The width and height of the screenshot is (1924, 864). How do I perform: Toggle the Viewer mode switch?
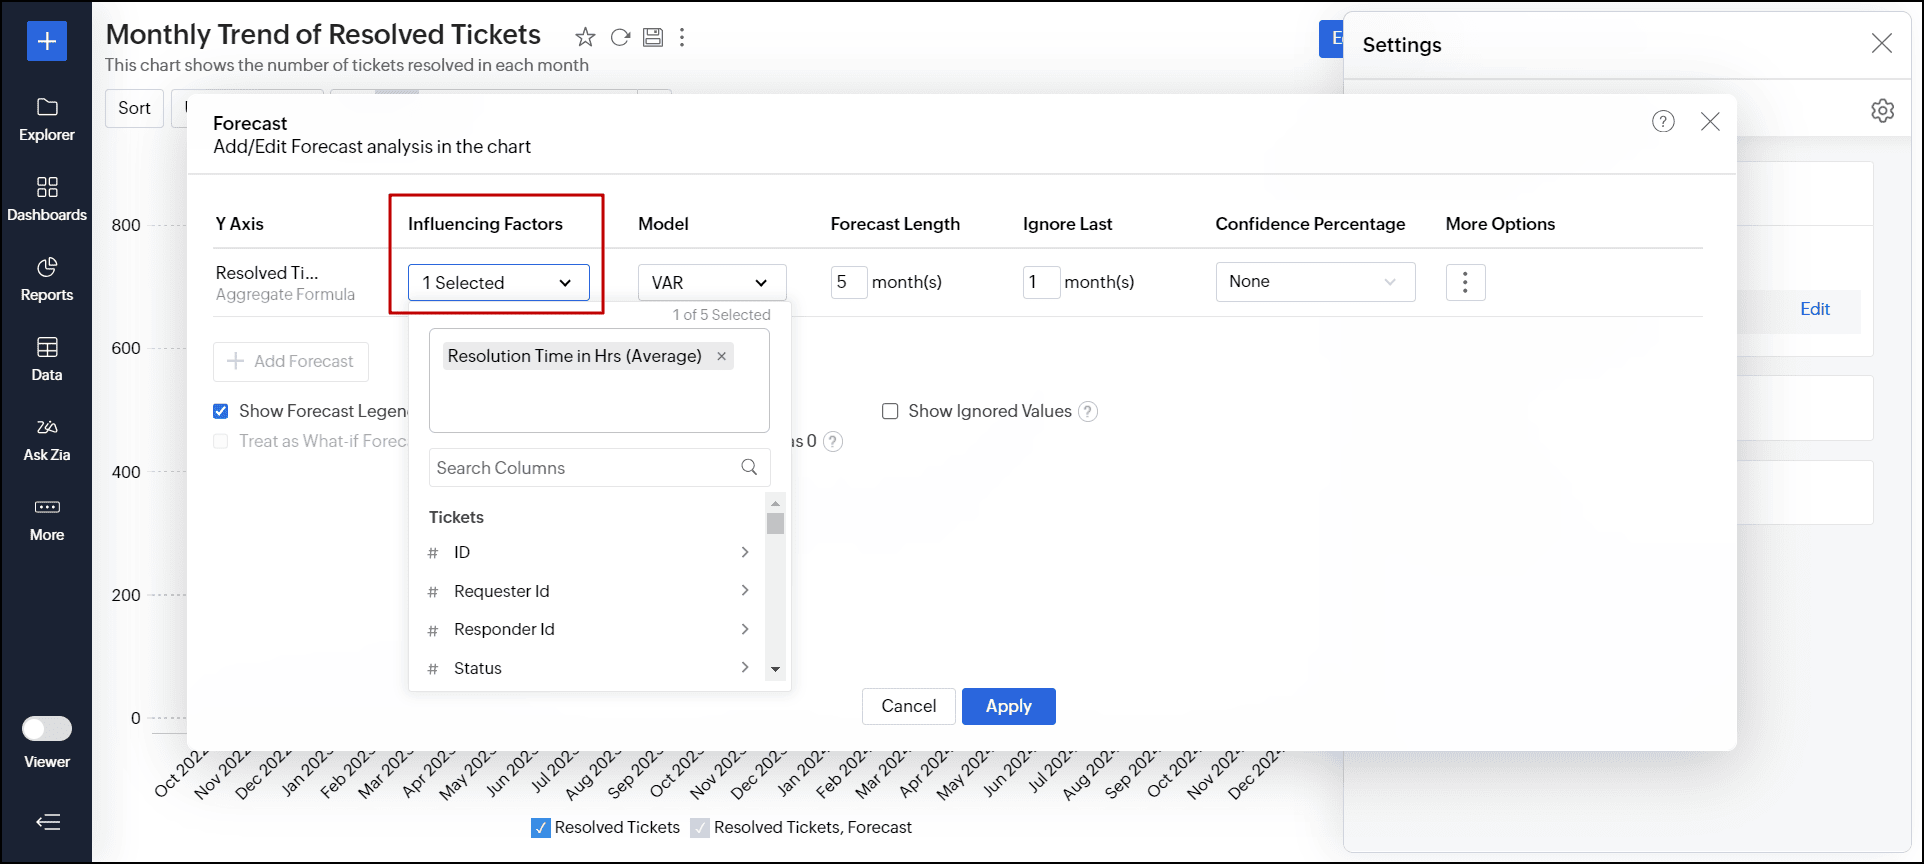[x=47, y=728]
